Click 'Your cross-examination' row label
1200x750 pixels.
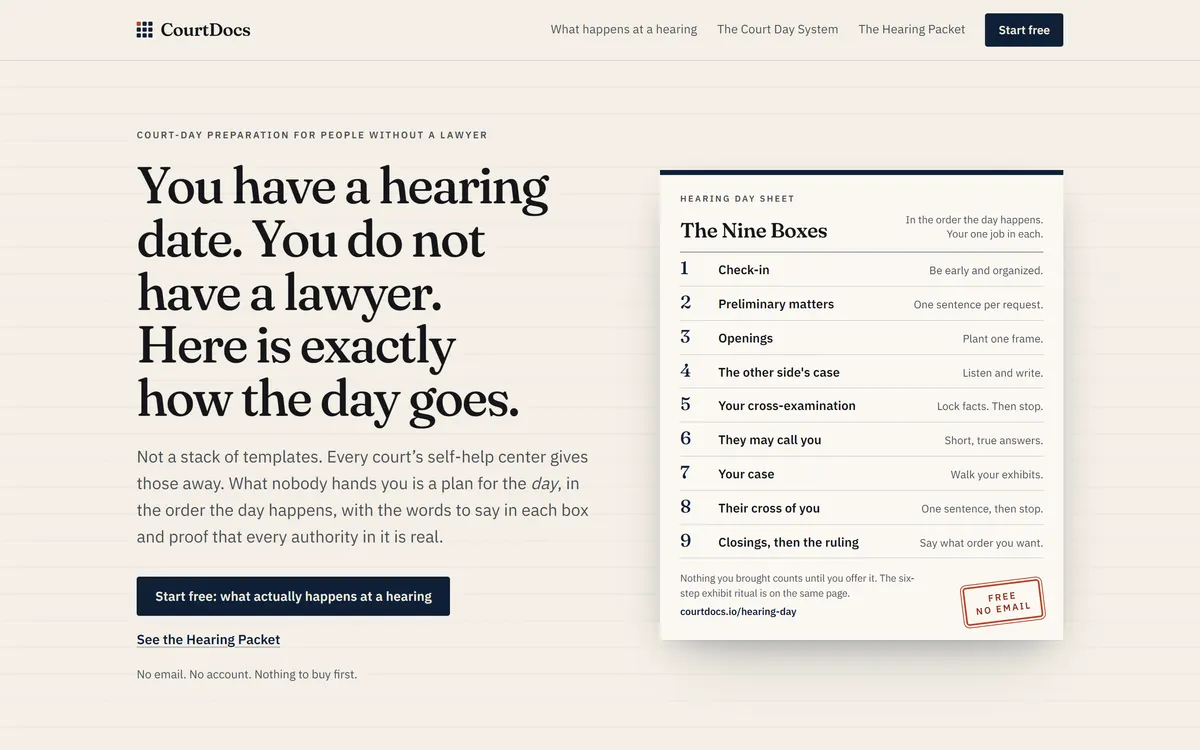787,406
